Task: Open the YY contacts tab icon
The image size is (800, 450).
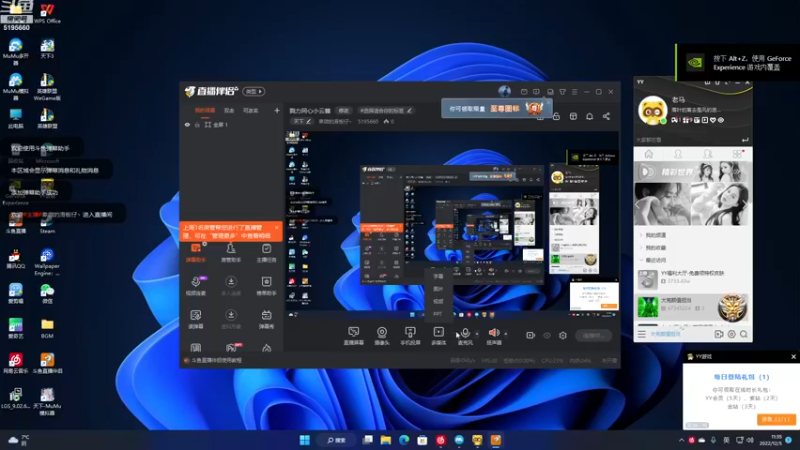Action: coord(678,154)
